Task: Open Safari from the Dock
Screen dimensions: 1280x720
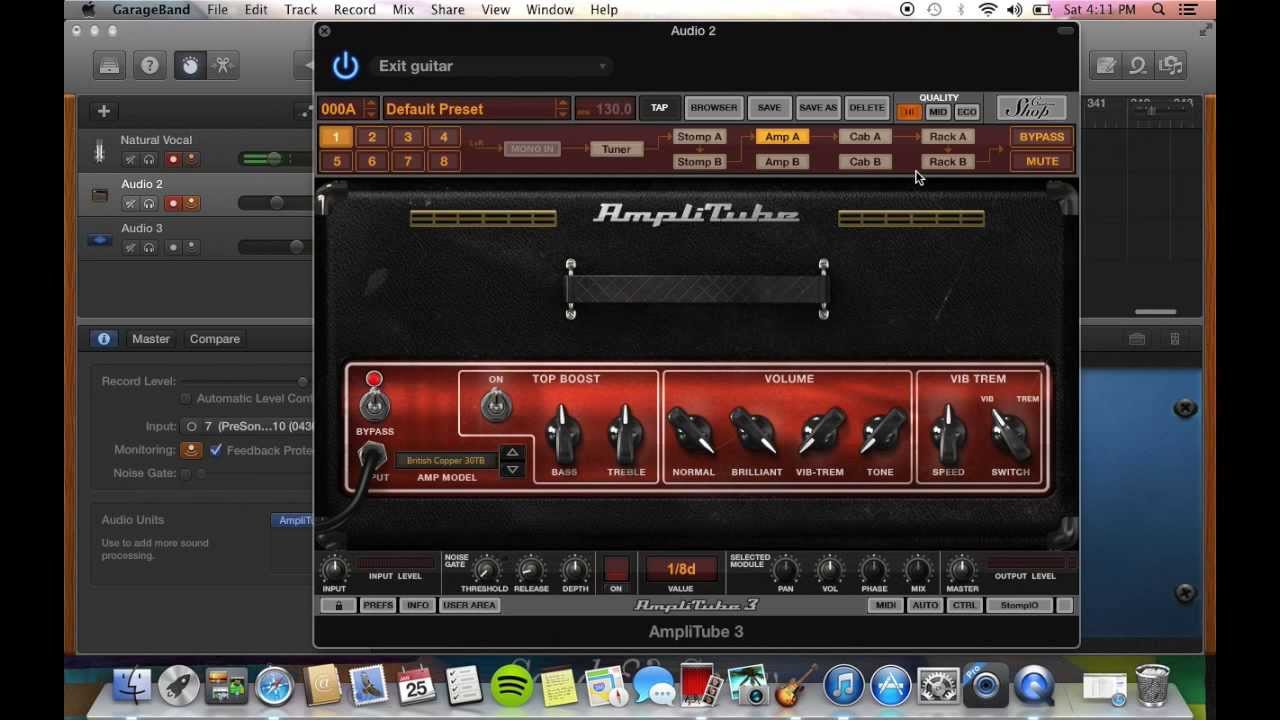Action: [274, 687]
